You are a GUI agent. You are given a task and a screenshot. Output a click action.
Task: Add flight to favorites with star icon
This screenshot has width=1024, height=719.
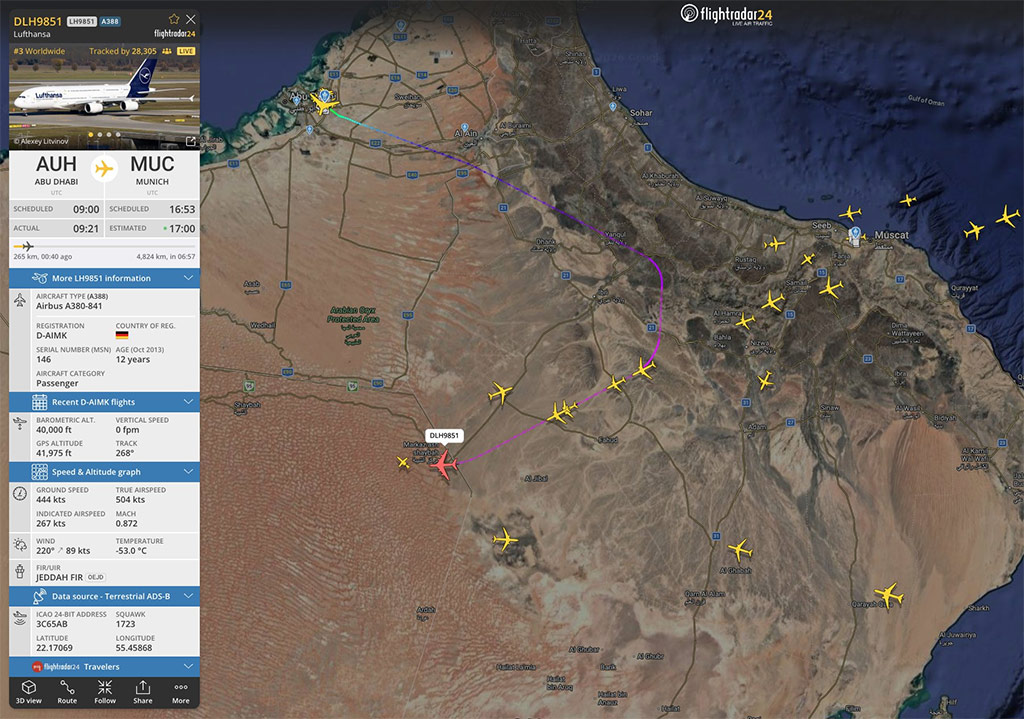pyautogui.click(x=174, y=19)
